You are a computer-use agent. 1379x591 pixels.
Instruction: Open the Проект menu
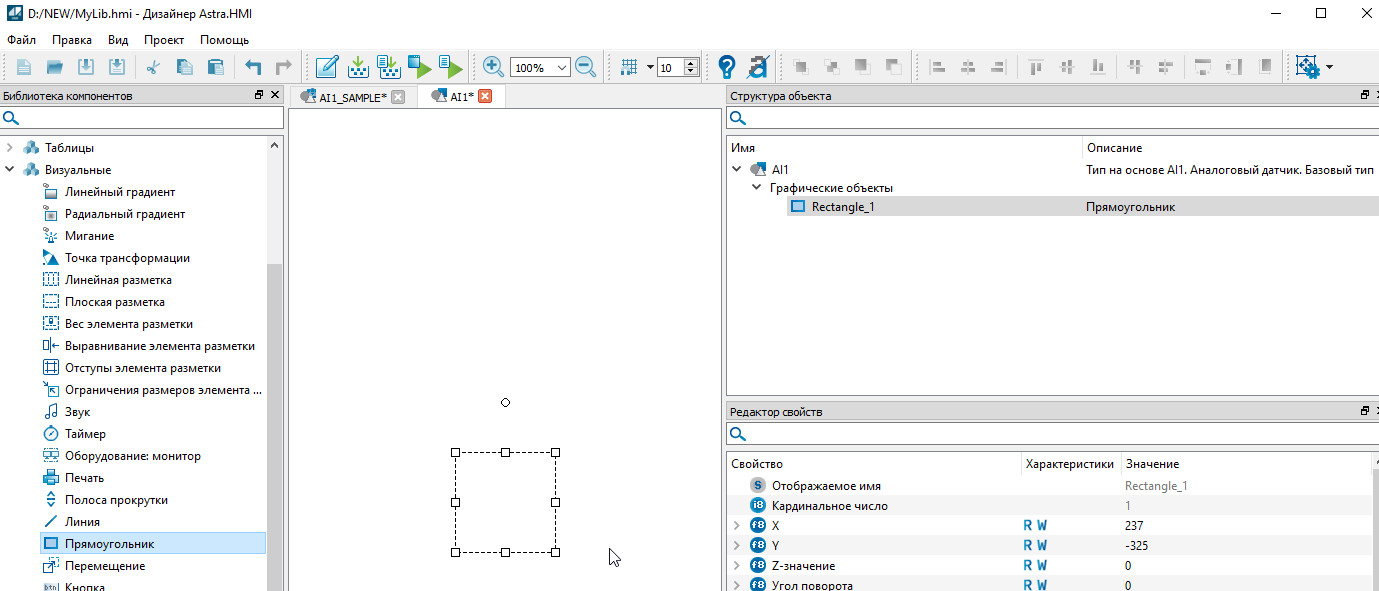coord(163,40)
